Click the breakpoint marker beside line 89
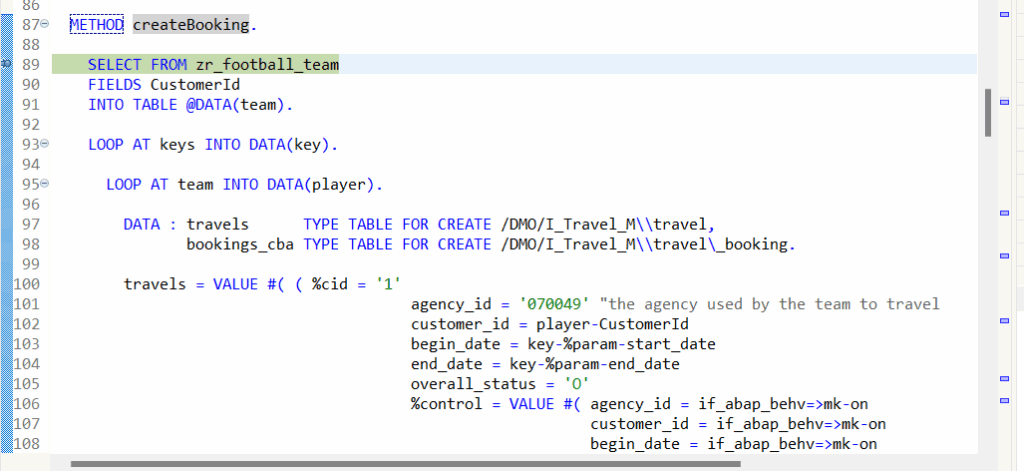 (x=5, y=64)
